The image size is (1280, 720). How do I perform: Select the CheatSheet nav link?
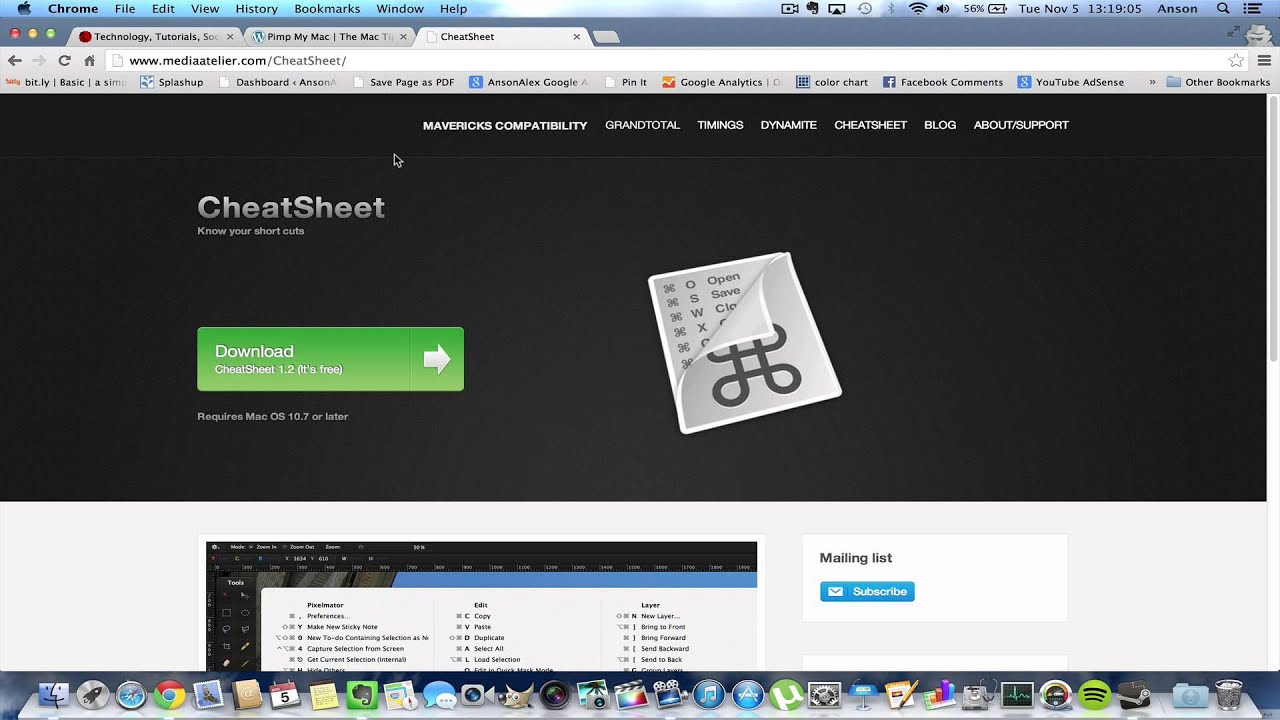pos(870,125)
